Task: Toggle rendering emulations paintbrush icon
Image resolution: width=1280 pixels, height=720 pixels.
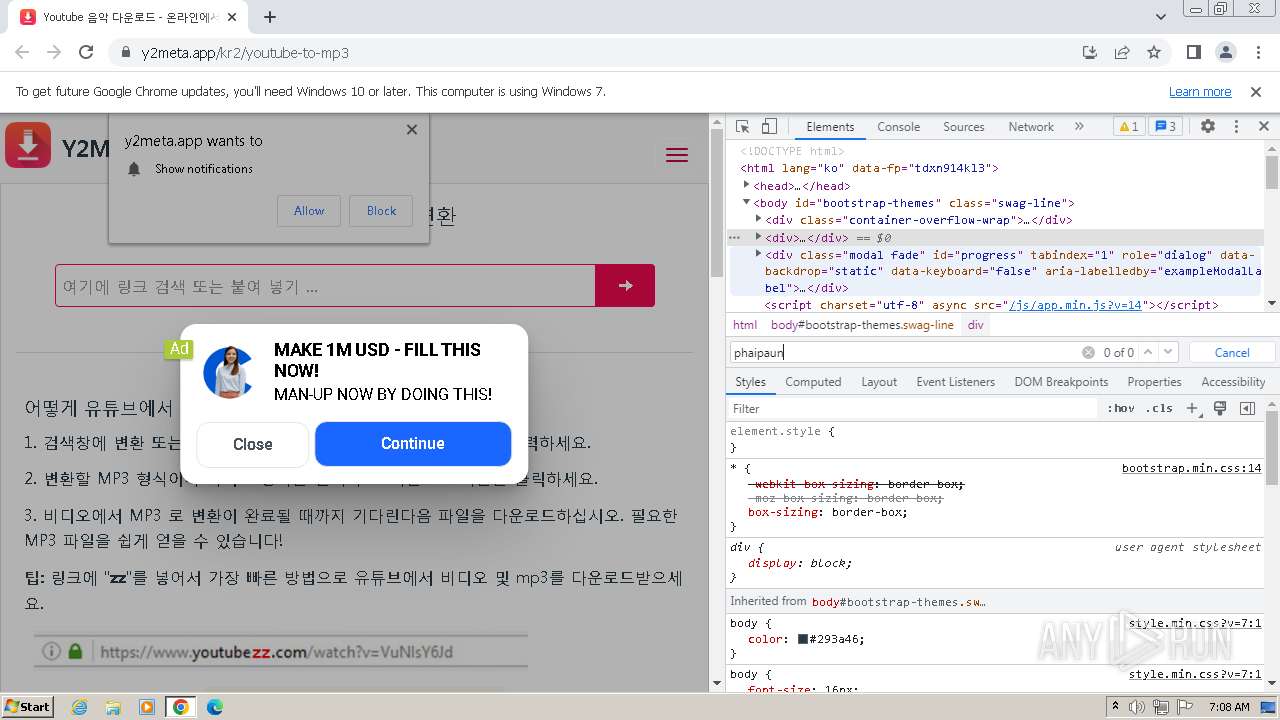Action: pos(1220,408)
